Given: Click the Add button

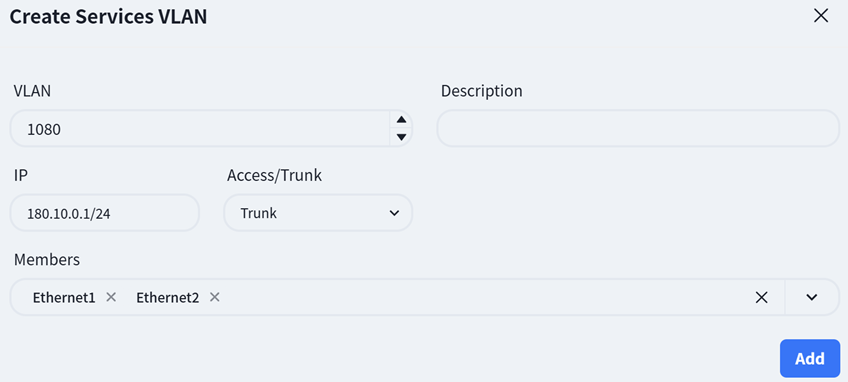Looking at the screenshot, I should point(810,358).
